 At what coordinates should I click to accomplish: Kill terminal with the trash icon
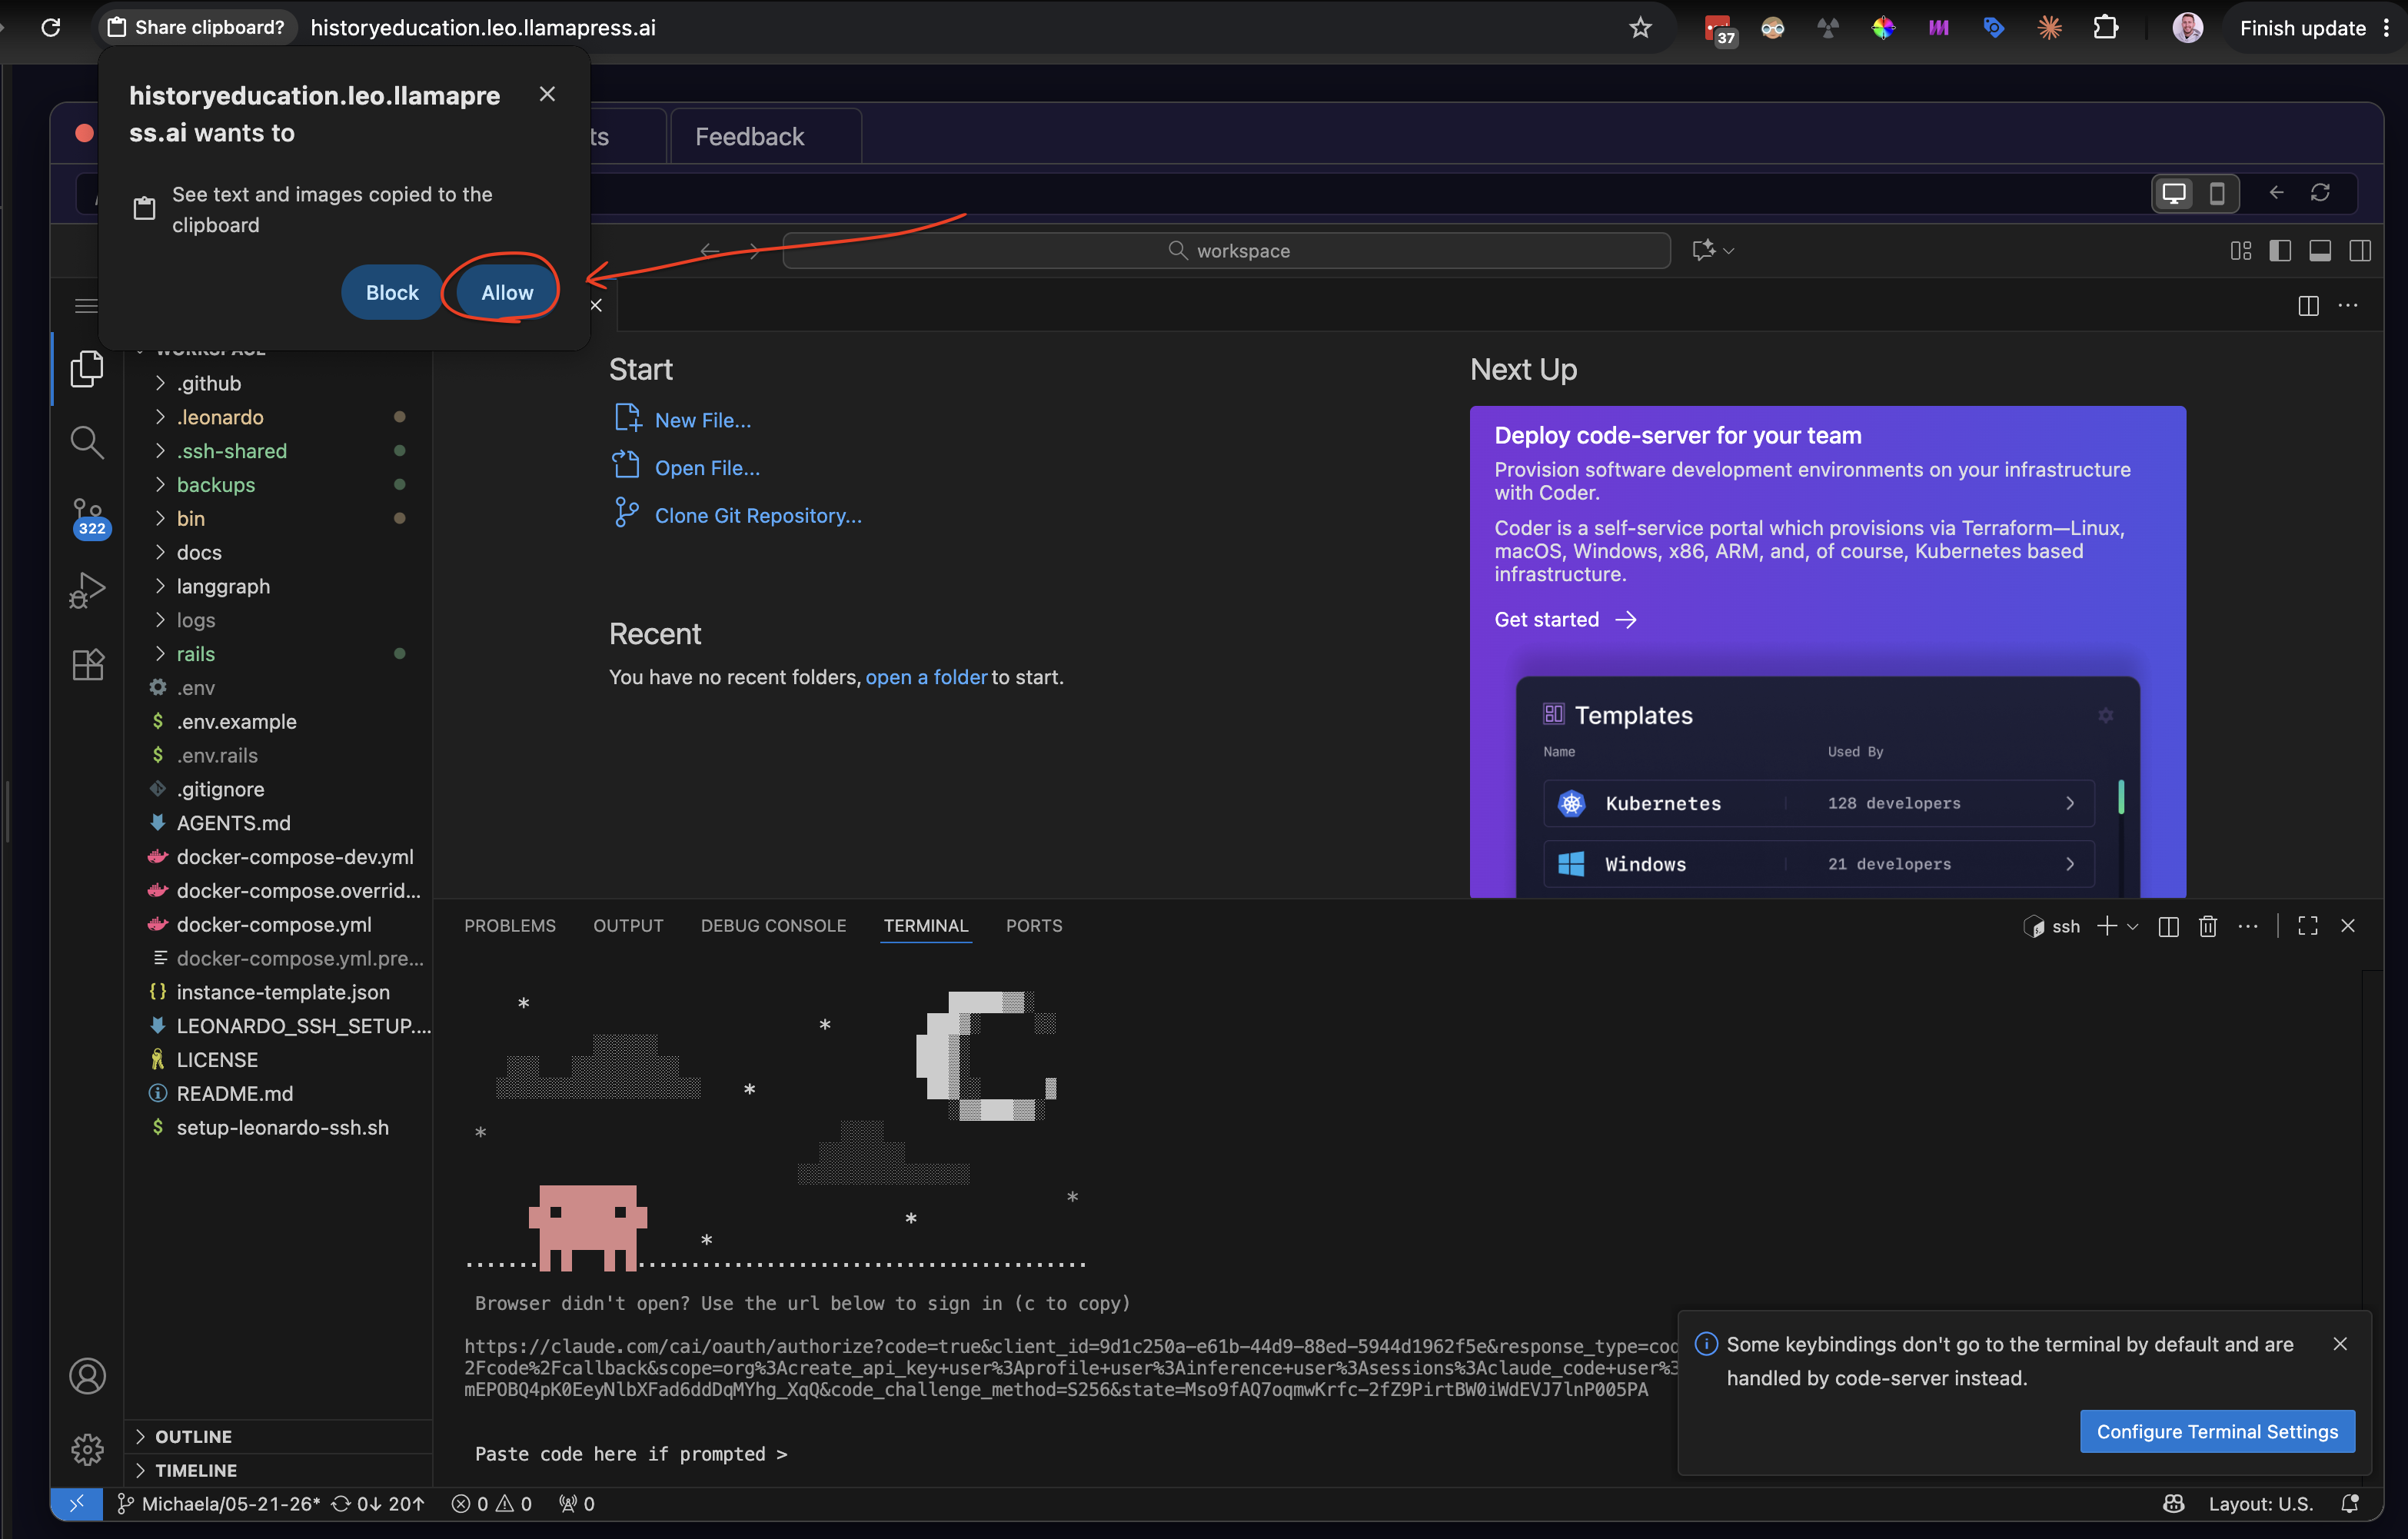coord(2208,926)
